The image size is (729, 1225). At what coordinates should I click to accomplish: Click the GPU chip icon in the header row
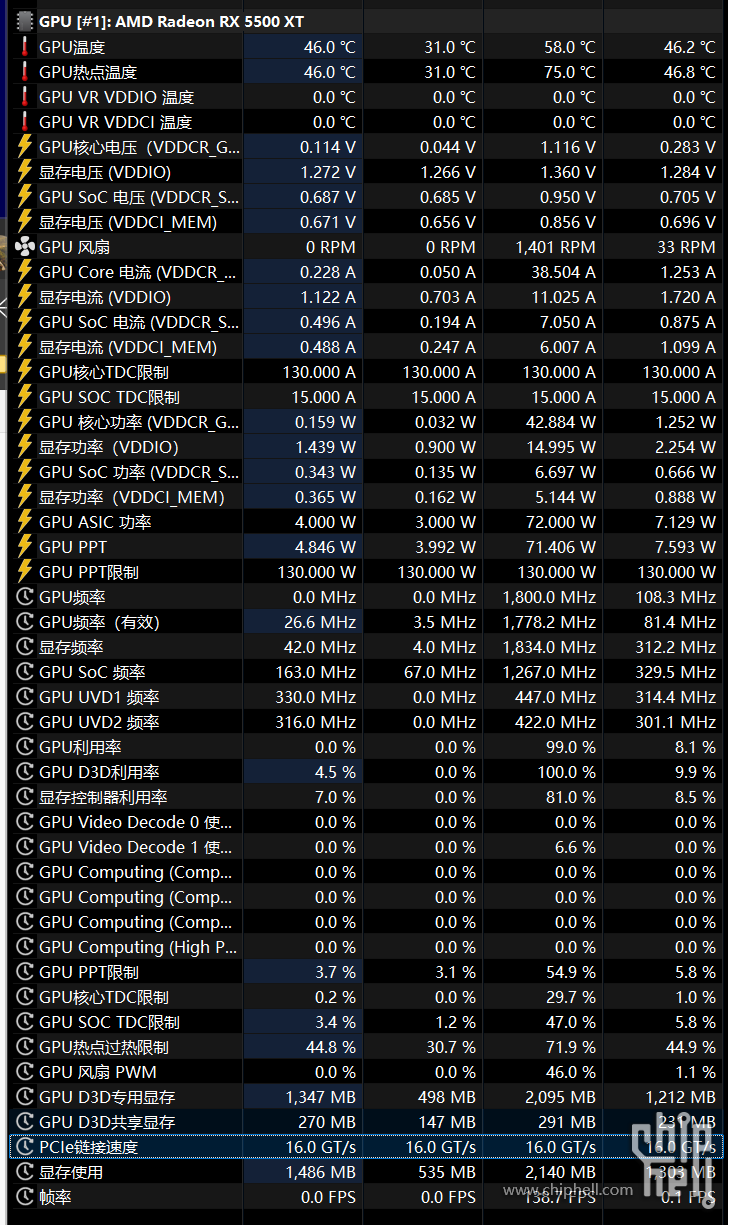[25, 21]
